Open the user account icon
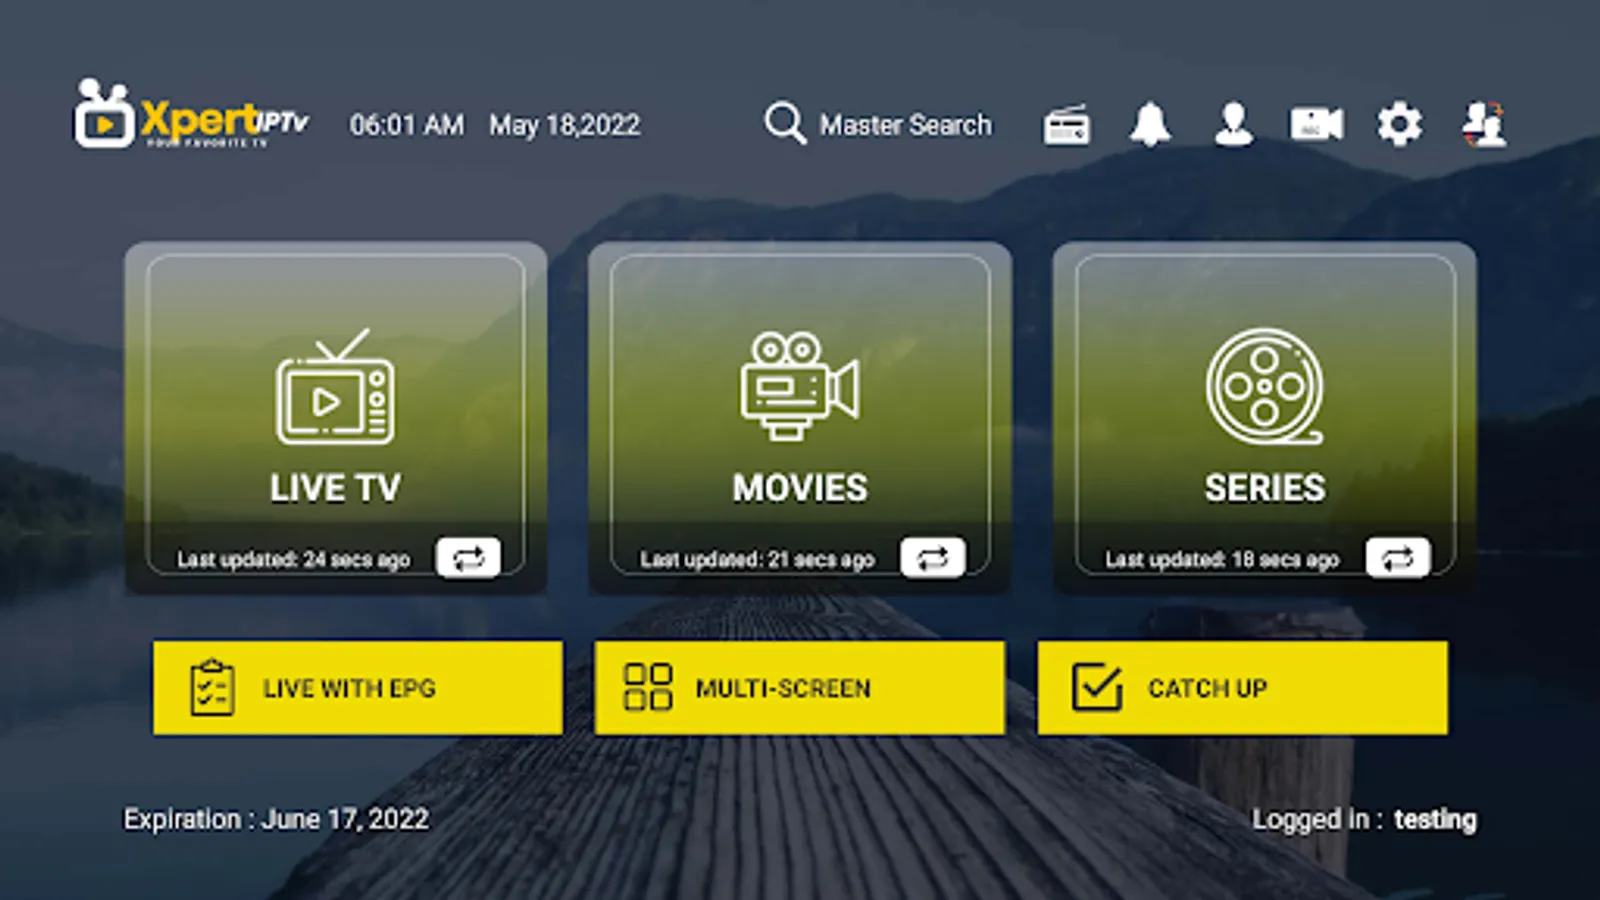 click(1232, 123)
